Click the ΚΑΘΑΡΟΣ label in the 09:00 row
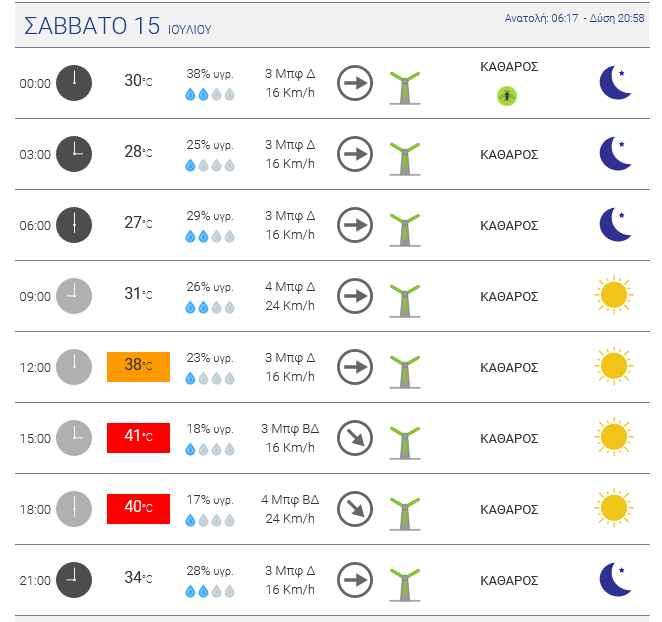This screenshot has height=622, width=662. (x=509, y=296)
